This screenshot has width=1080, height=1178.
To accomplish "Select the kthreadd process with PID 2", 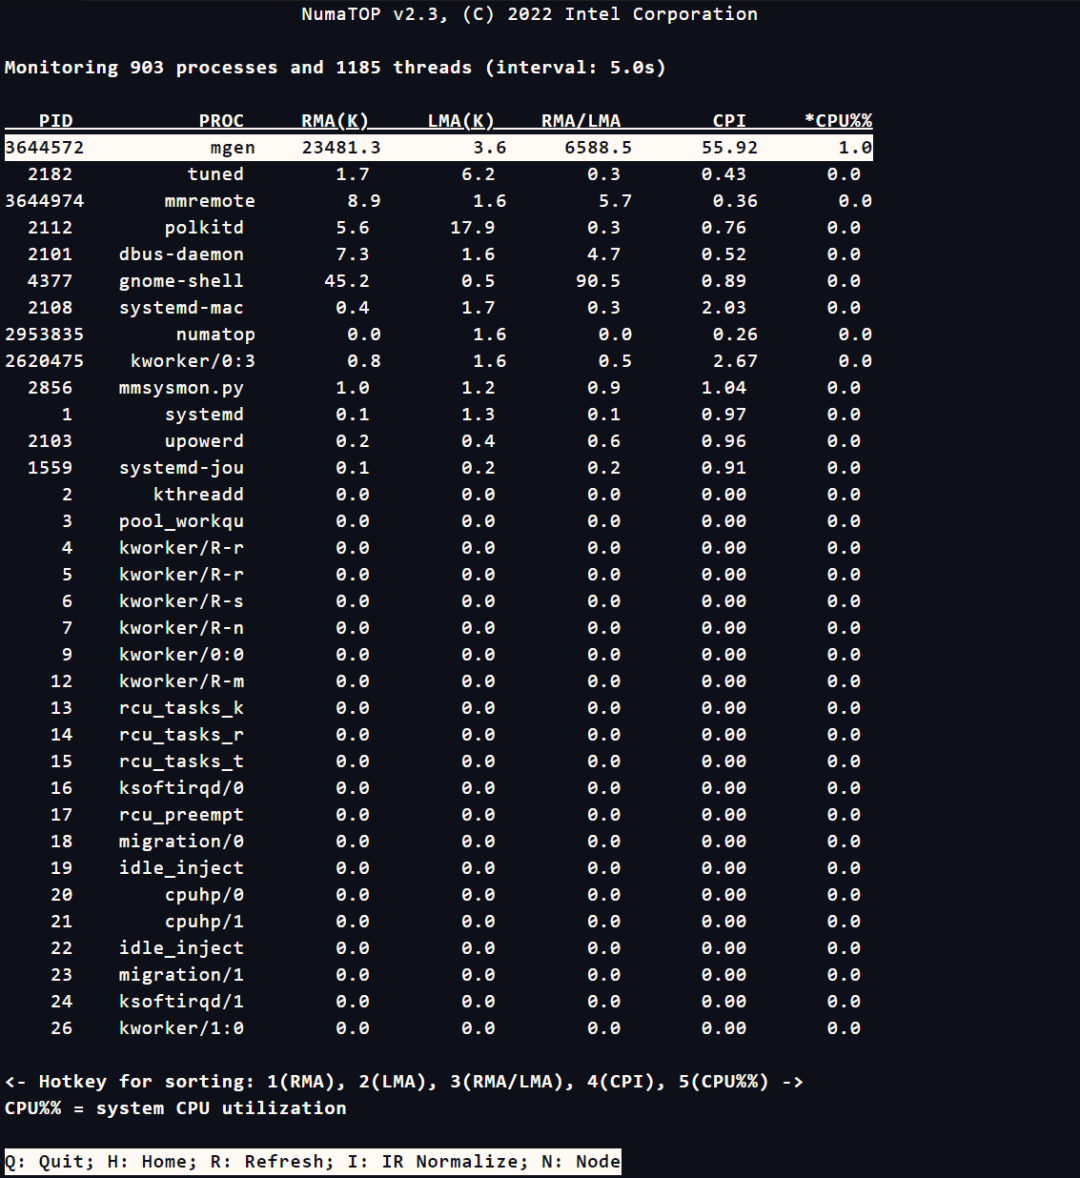I will coord(198,495).
